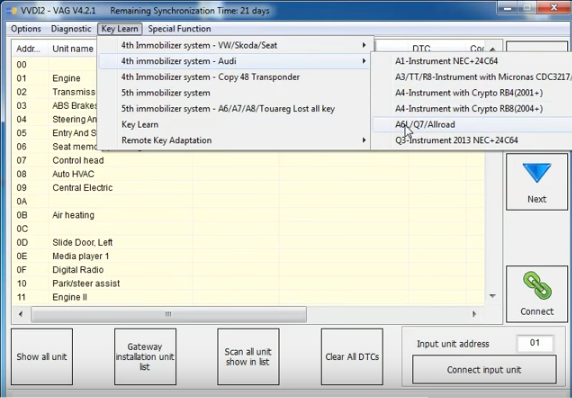Click the Connect input unit button

484,370
